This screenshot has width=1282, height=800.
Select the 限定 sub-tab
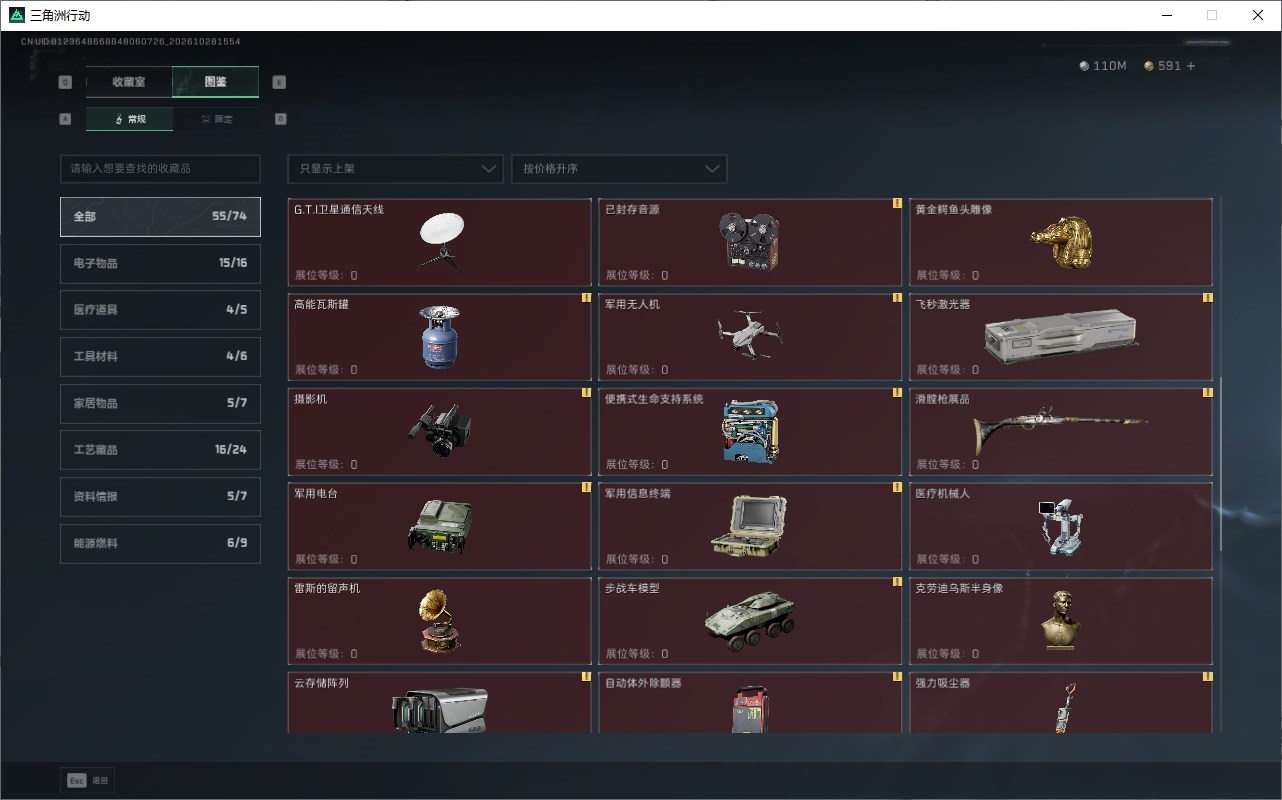216,119
